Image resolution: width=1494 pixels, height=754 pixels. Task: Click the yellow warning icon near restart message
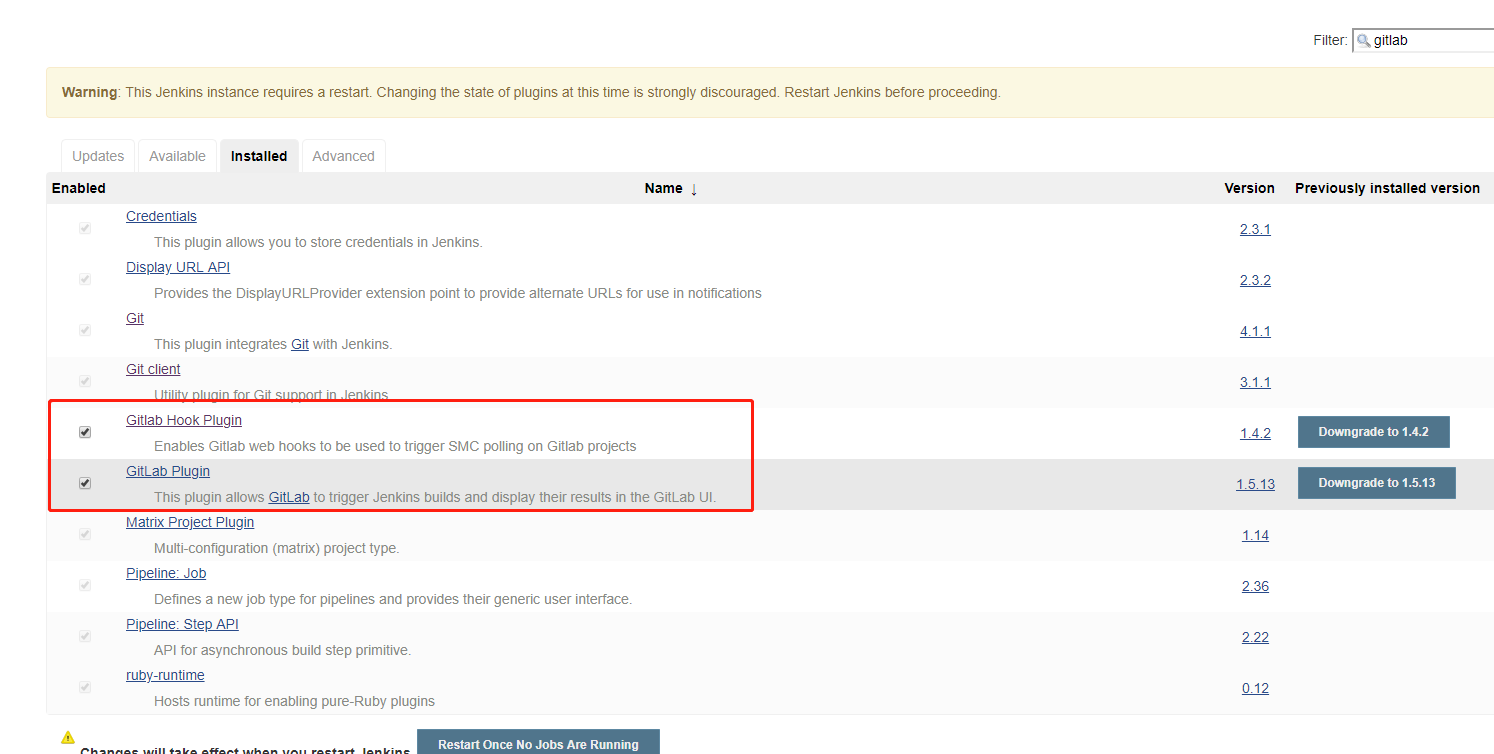(68, 737)
